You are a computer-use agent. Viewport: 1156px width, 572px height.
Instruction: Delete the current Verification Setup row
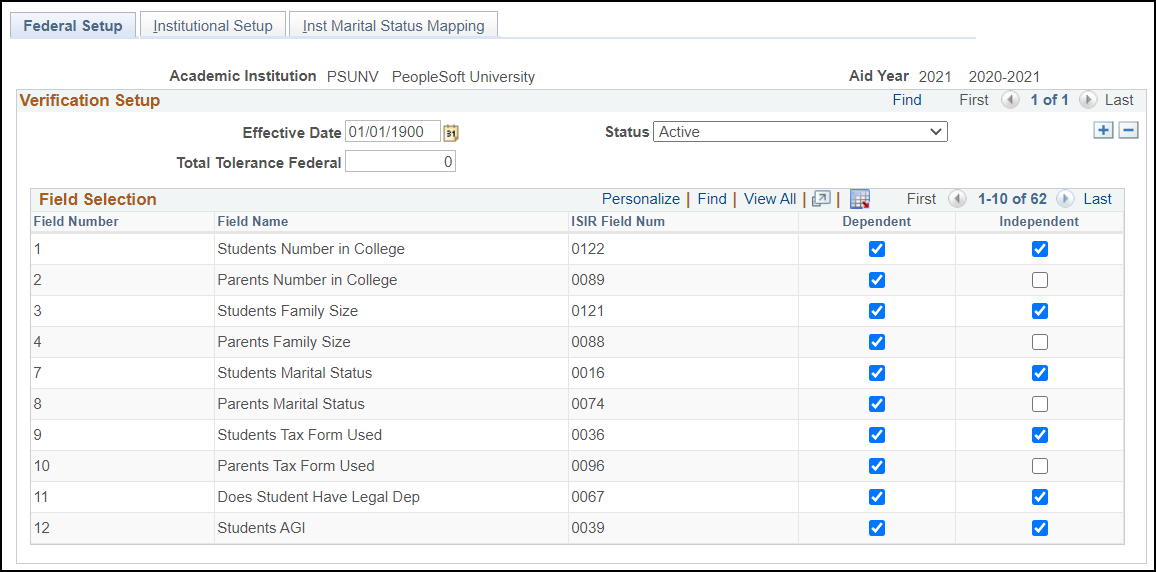click(1128, 130)
